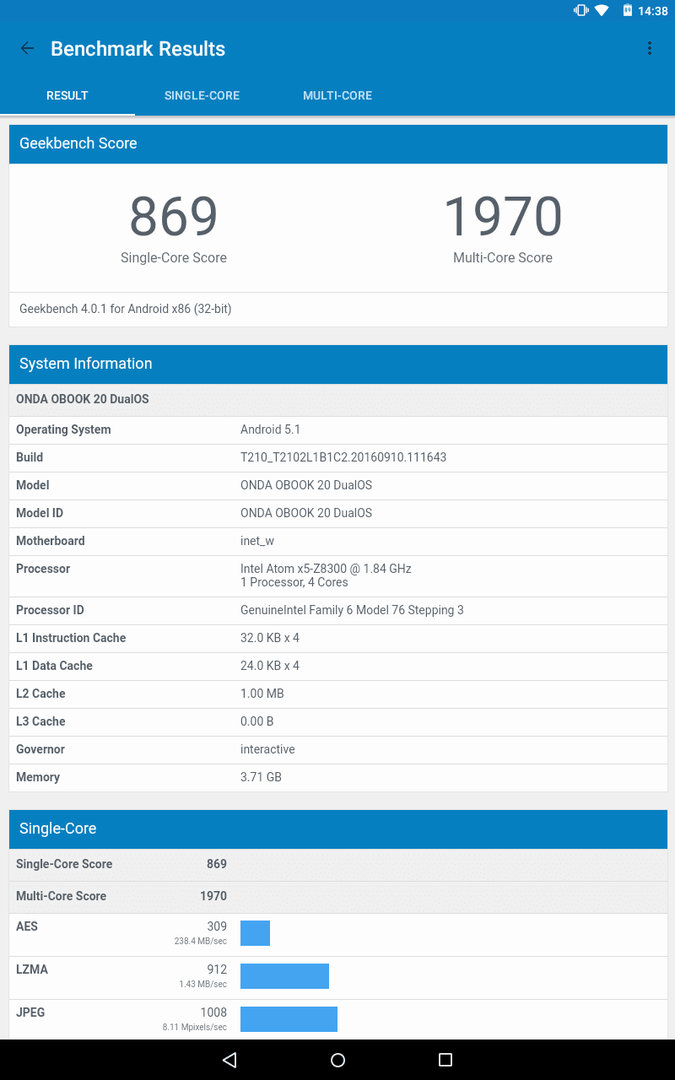Tap the Single-Core section header at bottom

pos(338,829)
